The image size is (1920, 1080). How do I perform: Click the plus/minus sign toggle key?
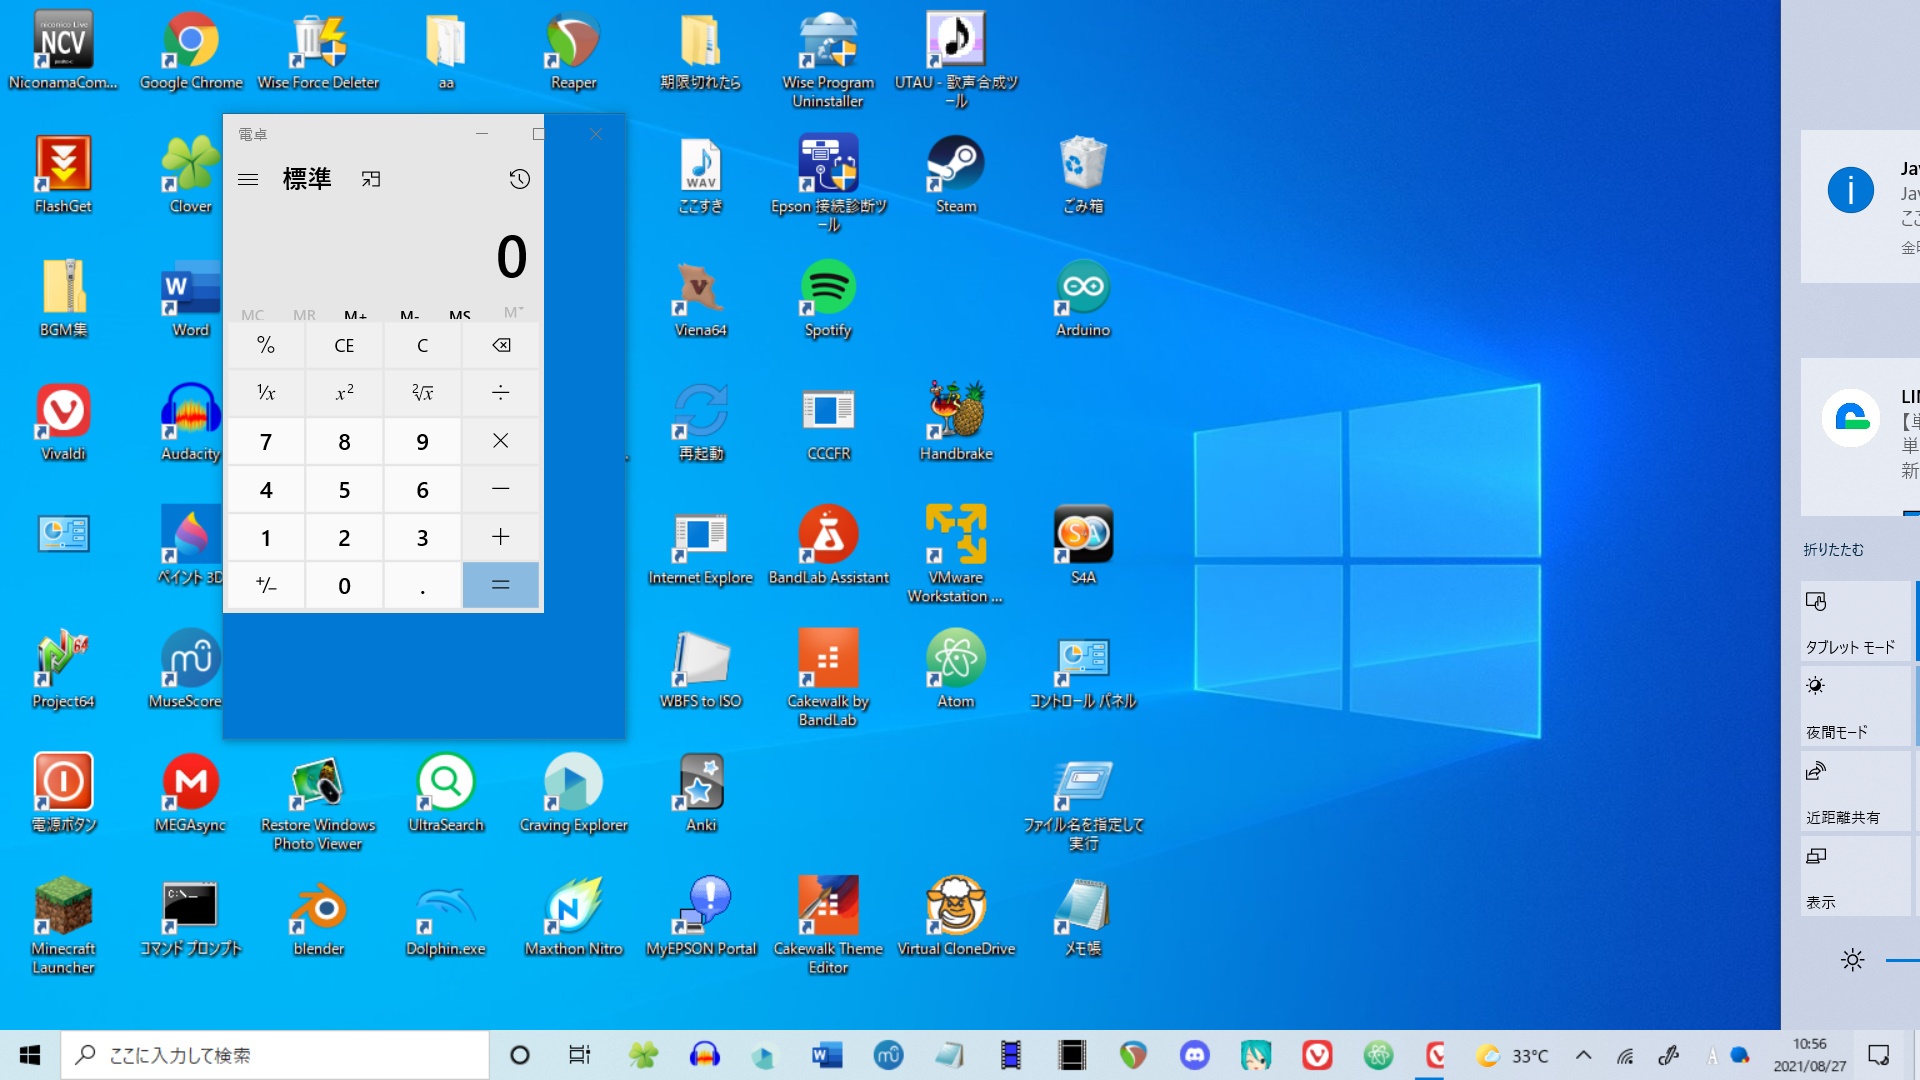coord(266,585)
